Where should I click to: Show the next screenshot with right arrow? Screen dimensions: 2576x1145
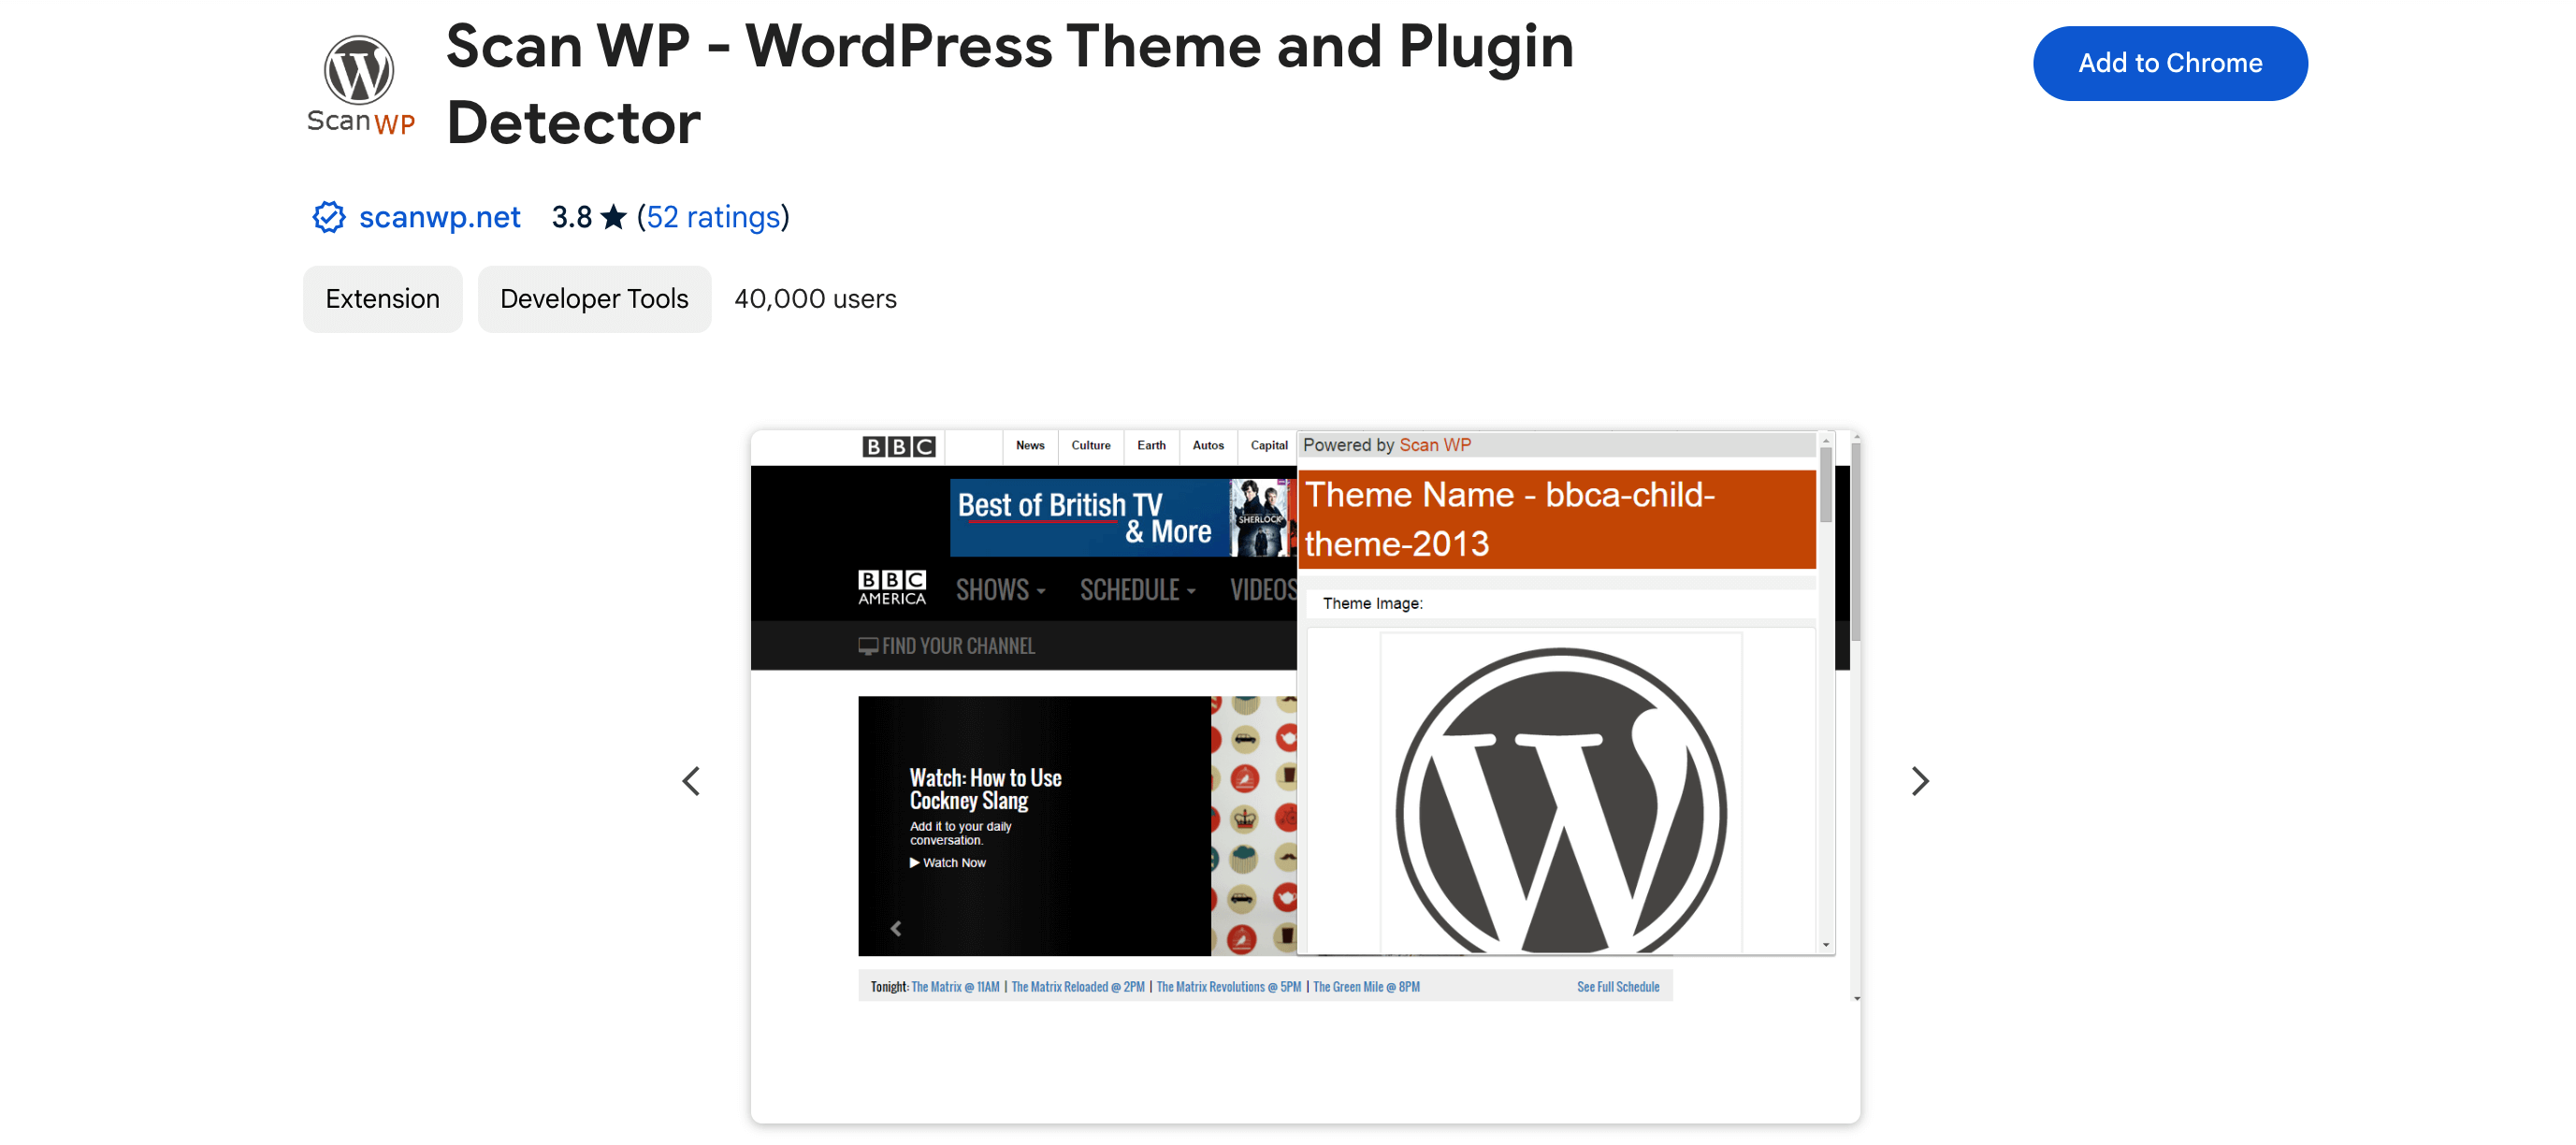point(1919,781)
